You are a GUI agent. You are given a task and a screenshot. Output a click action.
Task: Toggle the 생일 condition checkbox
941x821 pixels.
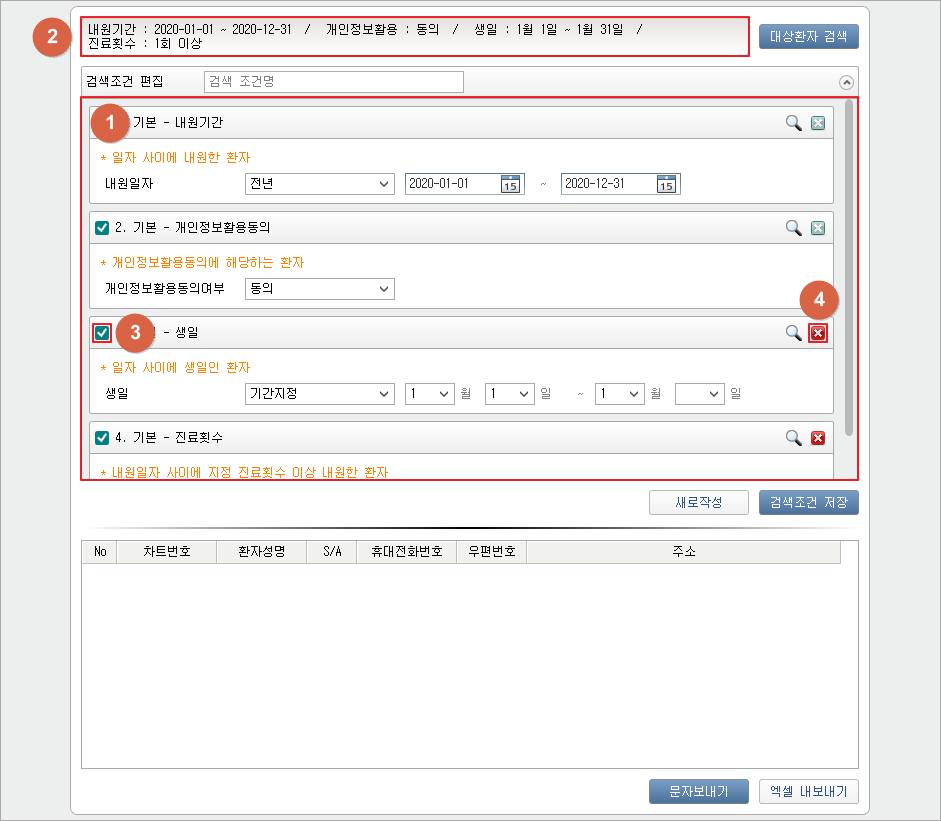point(102,333)
